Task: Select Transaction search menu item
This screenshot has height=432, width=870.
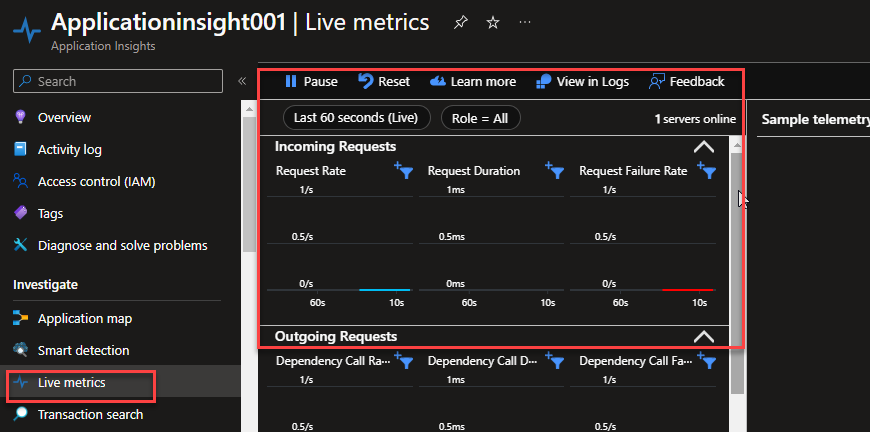Action: (x=90, y=414)
